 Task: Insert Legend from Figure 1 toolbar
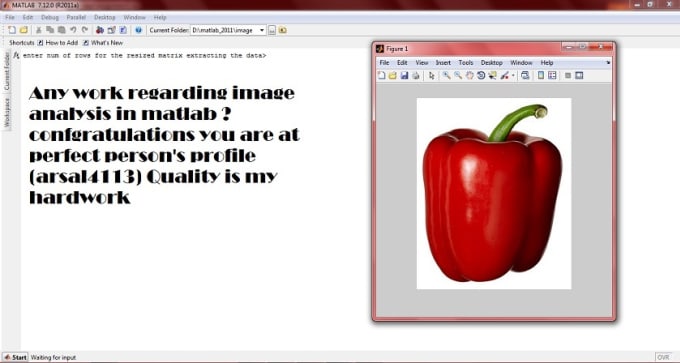(552, 75)
